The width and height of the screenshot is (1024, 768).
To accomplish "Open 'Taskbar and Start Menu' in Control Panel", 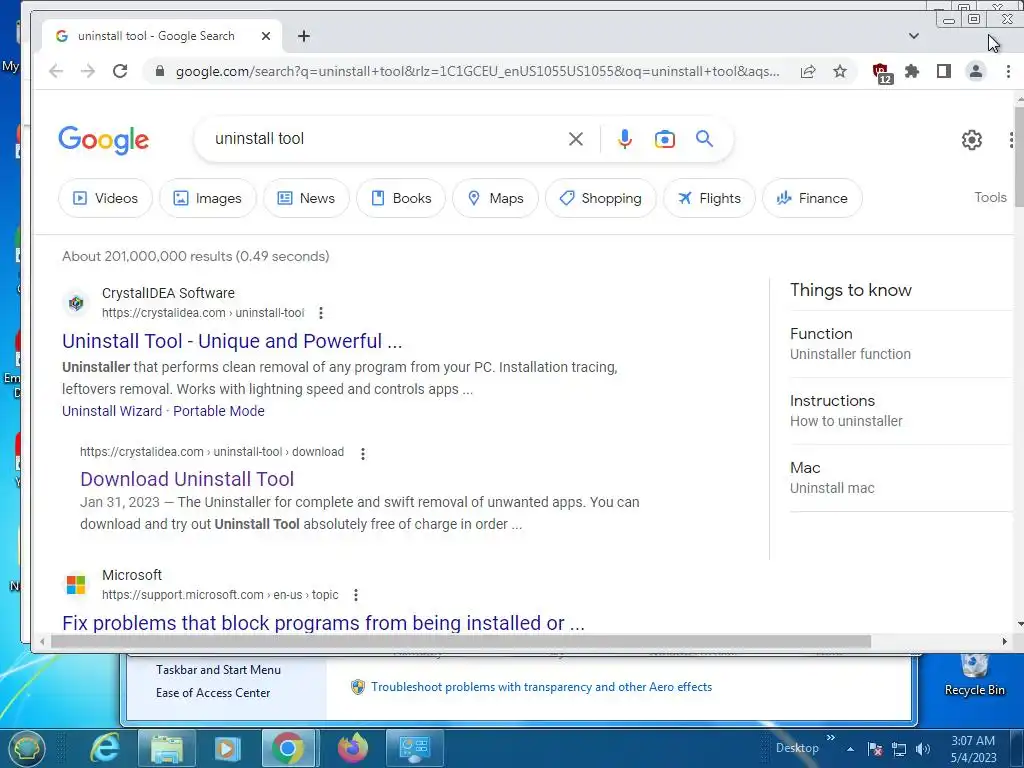I will pos(218,669).
